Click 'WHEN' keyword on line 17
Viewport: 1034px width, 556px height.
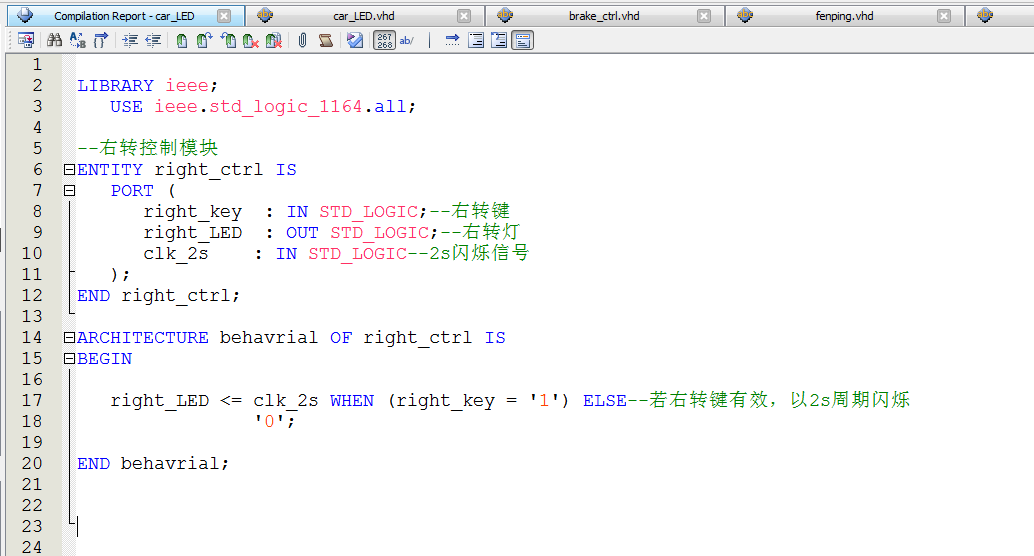[352, 401]
